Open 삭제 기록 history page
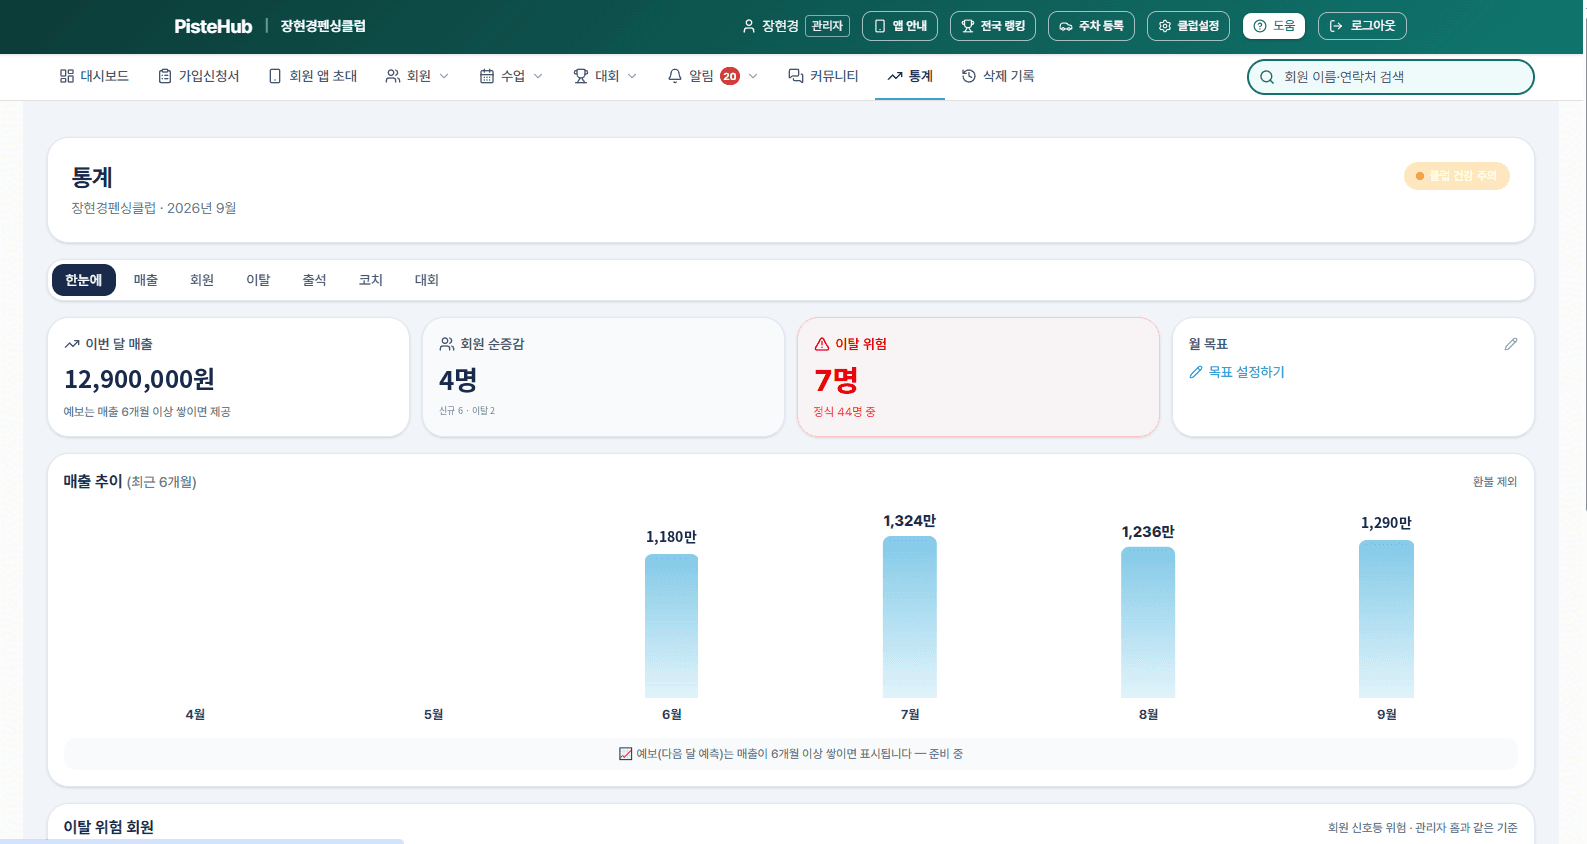1587x844 pixels. [x=998, y=76]
